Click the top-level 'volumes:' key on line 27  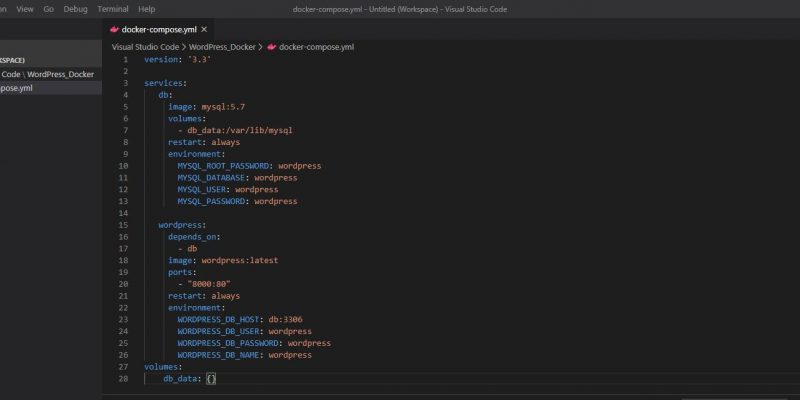163,367
